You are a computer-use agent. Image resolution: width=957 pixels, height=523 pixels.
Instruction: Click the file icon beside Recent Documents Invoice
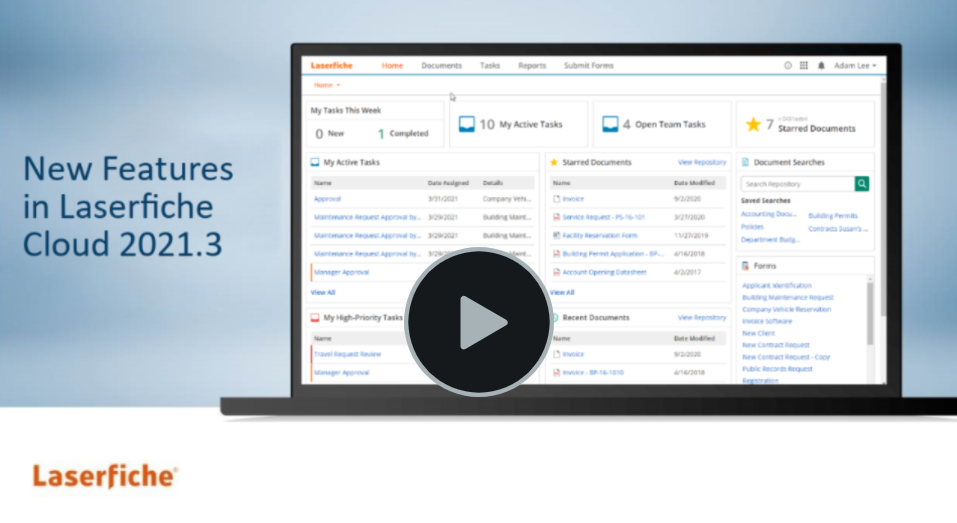pyautogui.click(x=556, y=354)
